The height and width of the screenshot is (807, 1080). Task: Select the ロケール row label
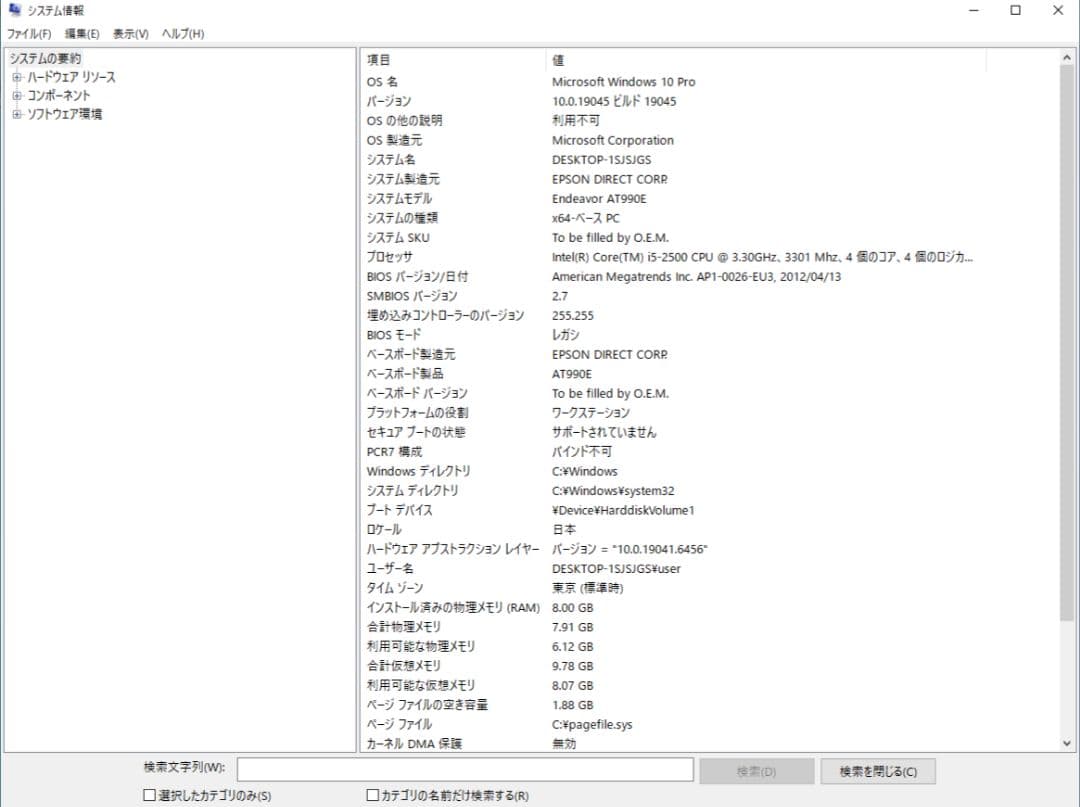tap(384, 530)
